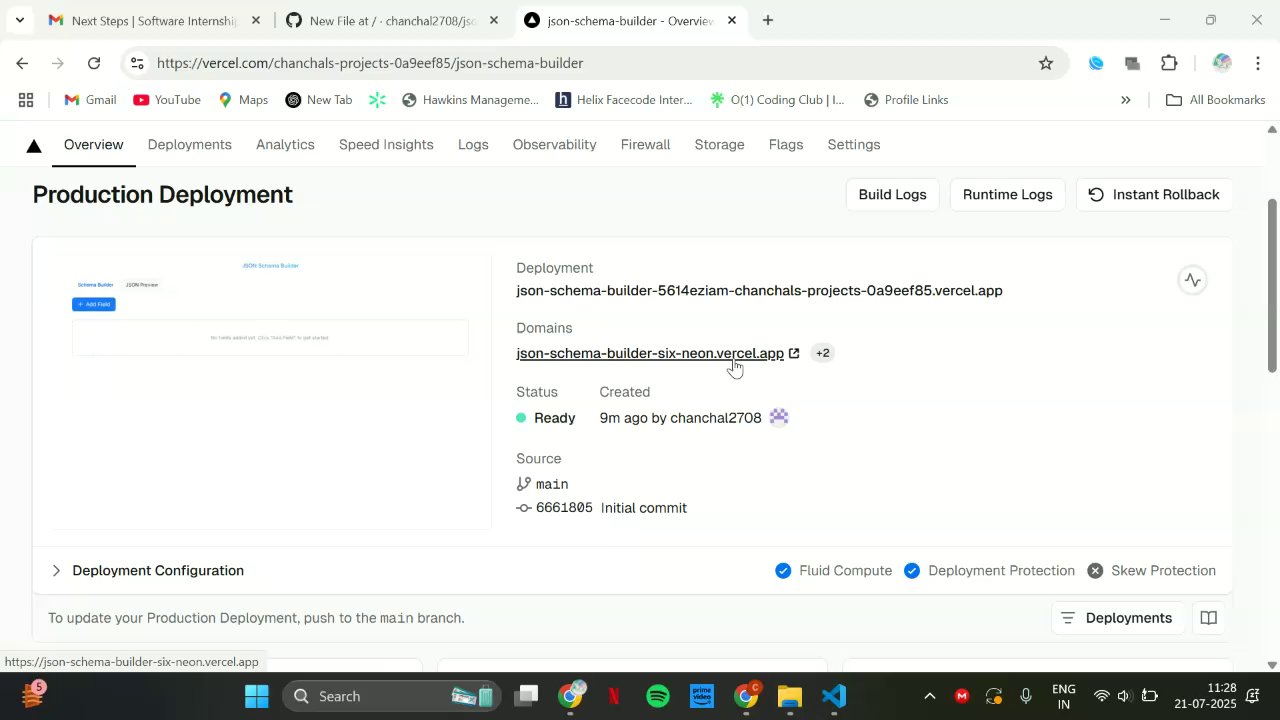Switch to GitHub New File tab
Viewport: 1280px width, 720px height.
392,20
